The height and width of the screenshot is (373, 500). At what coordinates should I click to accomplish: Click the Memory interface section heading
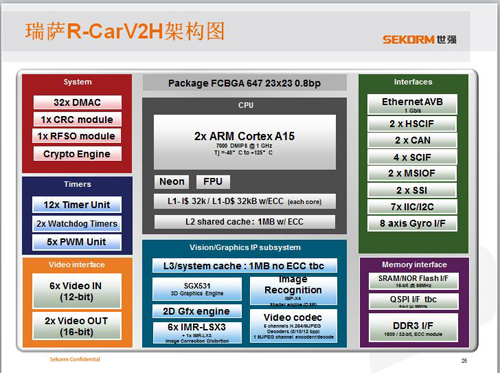414,265
